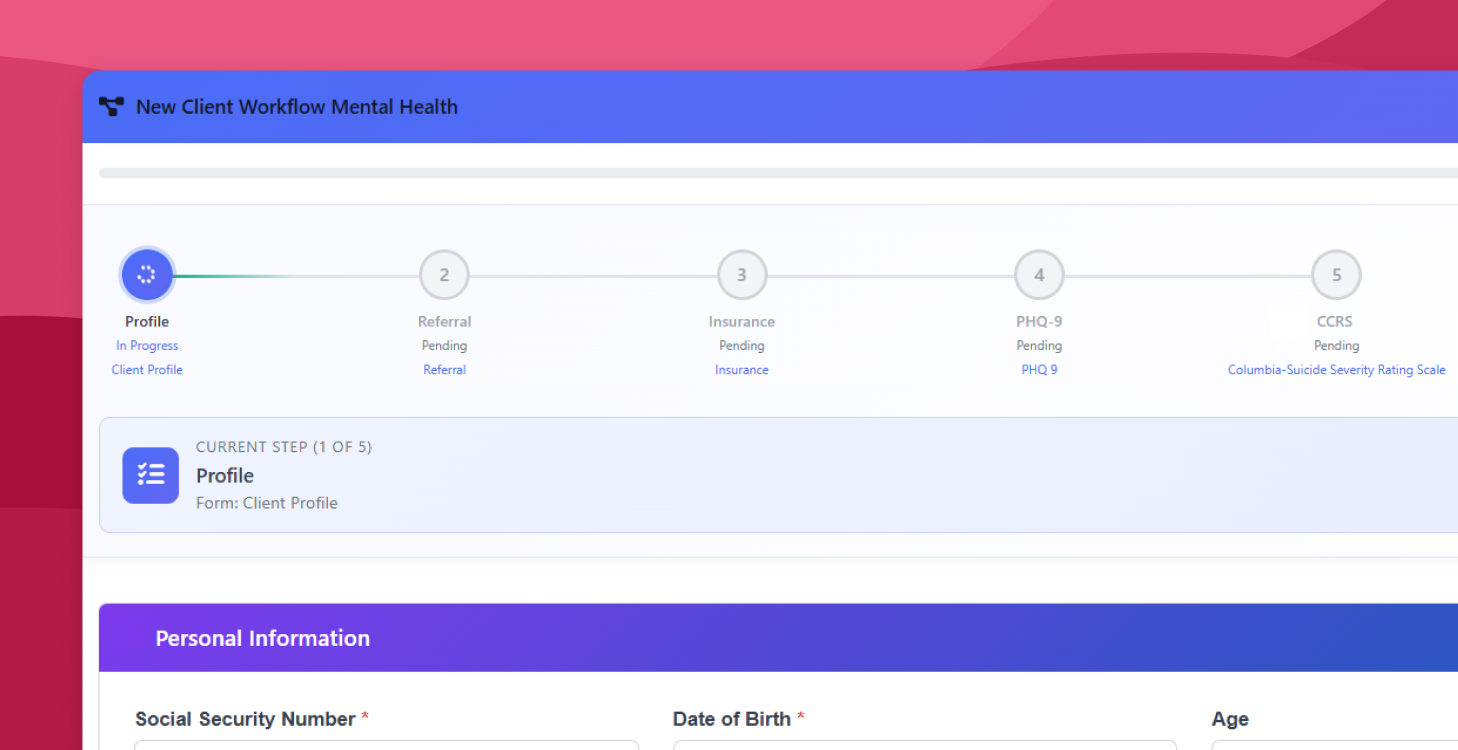Click the Personal Information section header
Screen dimensions: 1458x750
pyautogui.click(x=262, y=637)
